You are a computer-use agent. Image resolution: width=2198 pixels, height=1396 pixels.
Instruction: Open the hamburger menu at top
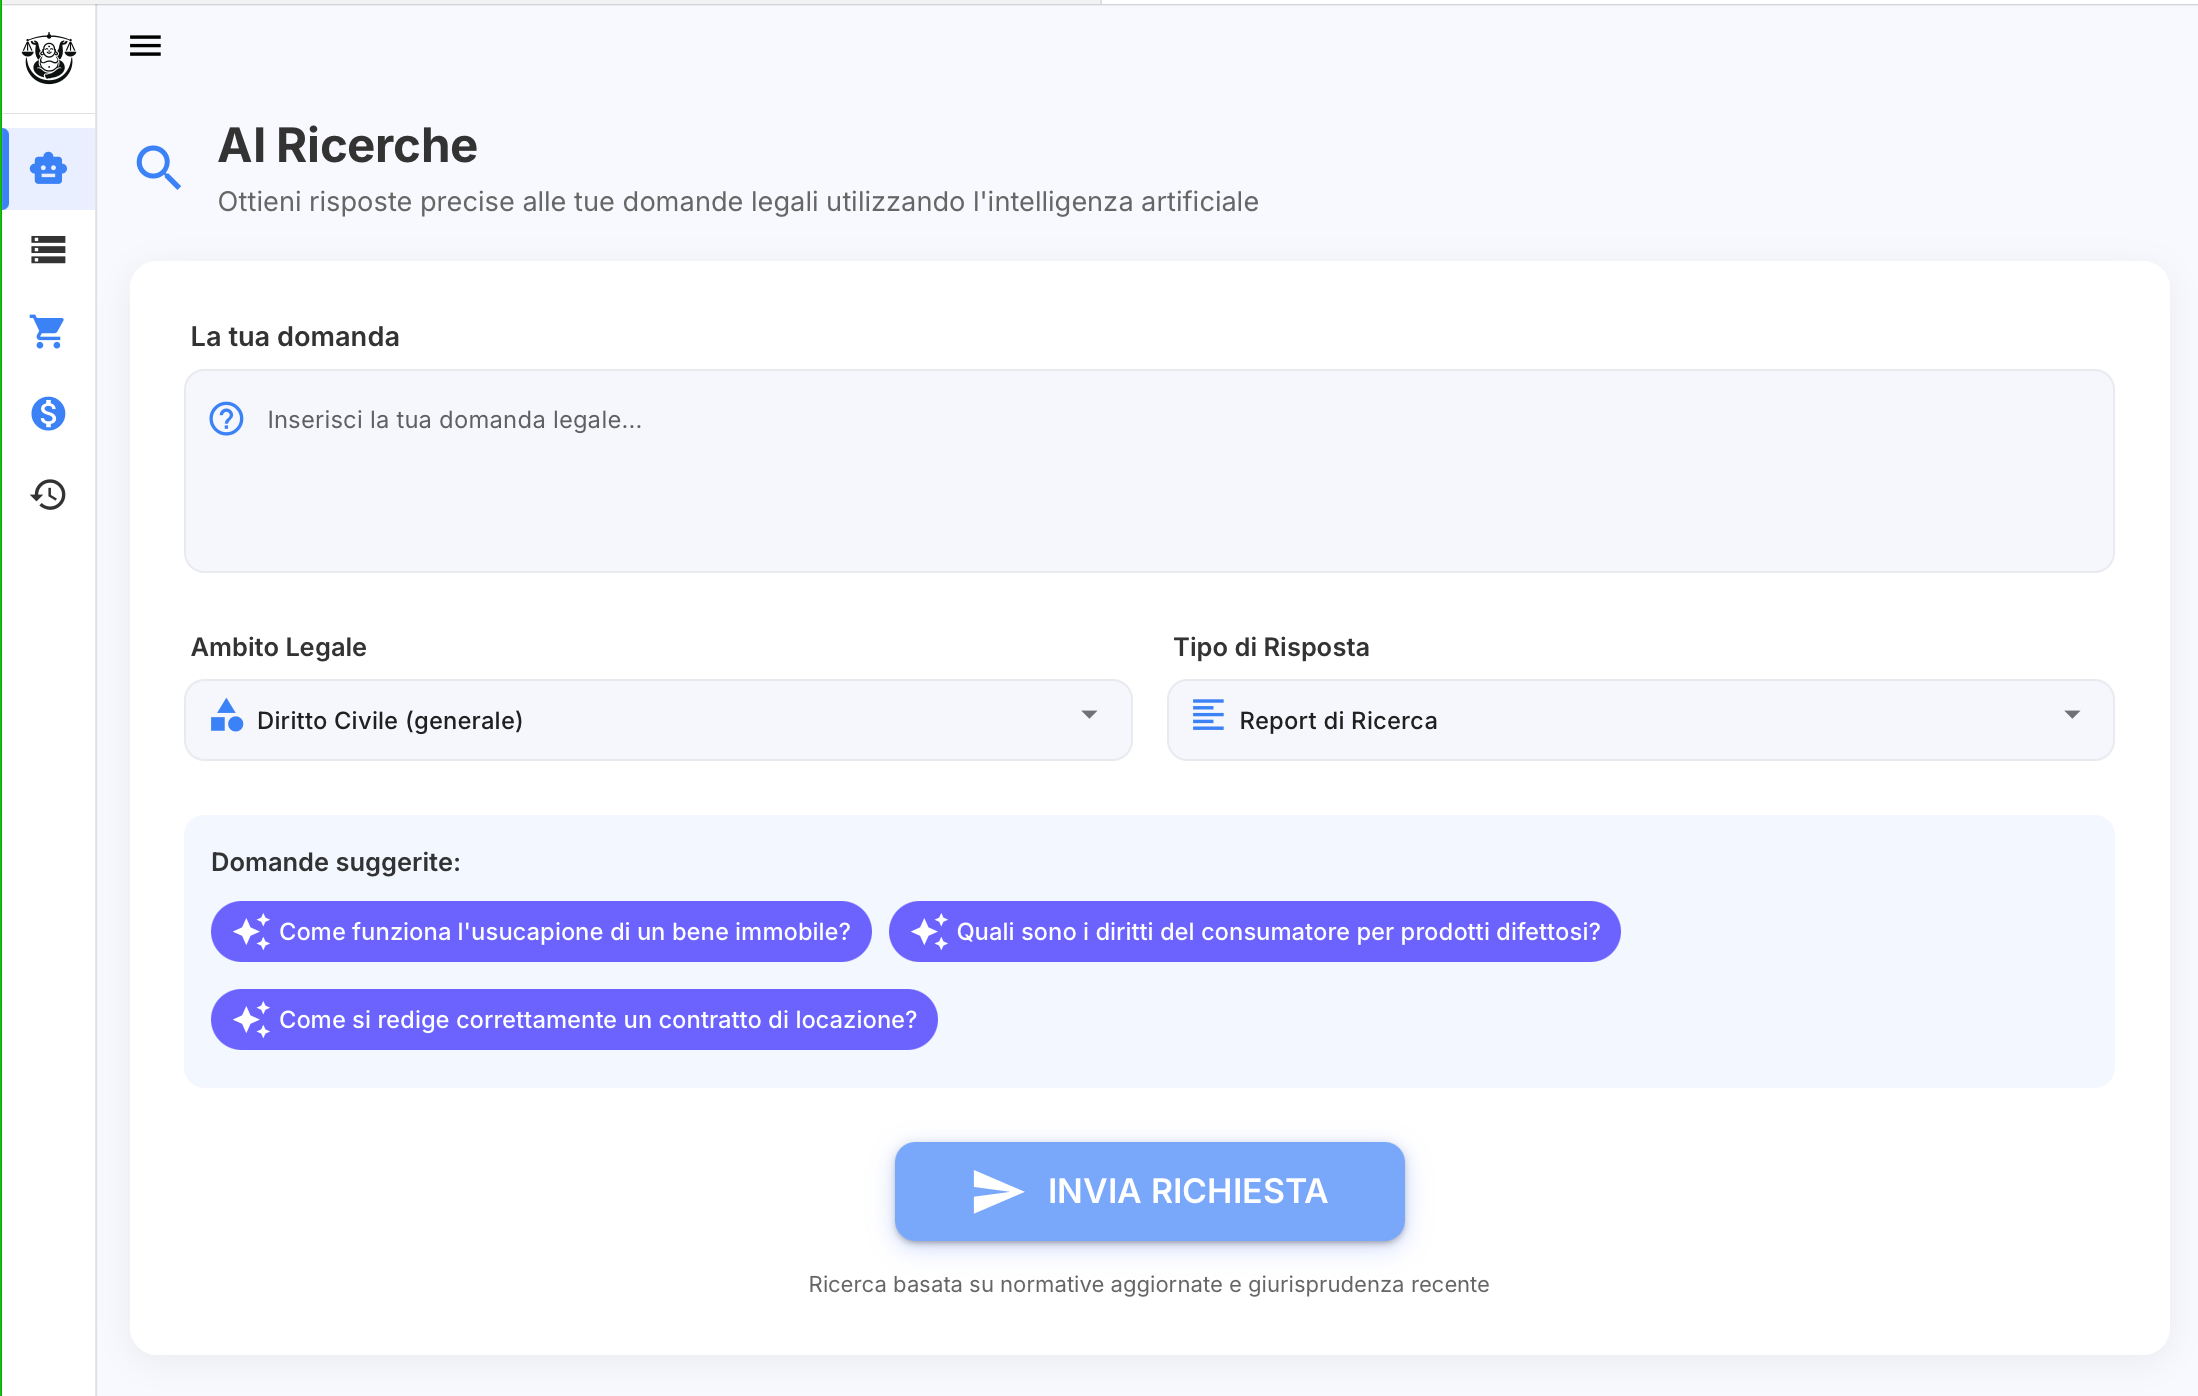145,46
